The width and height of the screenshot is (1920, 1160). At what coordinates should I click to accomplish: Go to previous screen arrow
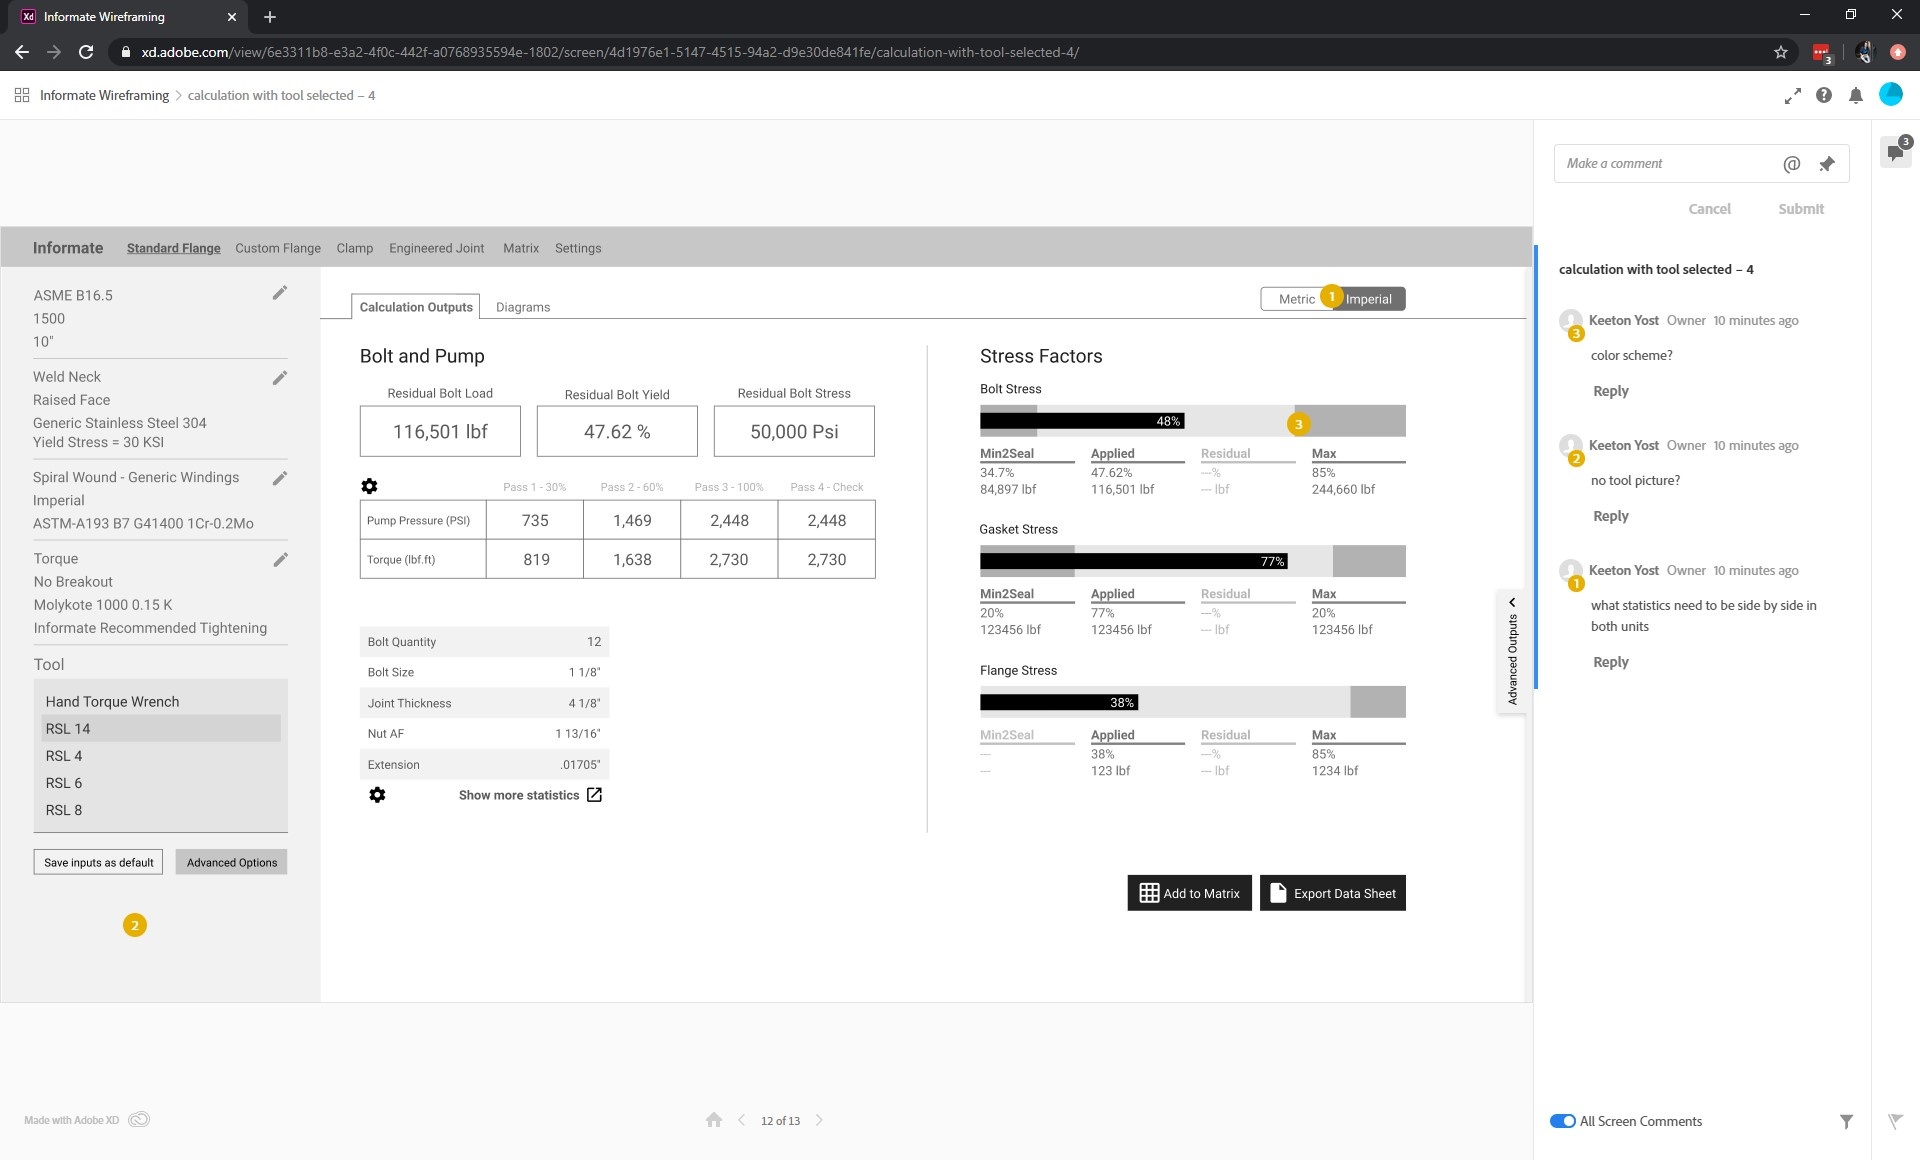coord(742,1120)
